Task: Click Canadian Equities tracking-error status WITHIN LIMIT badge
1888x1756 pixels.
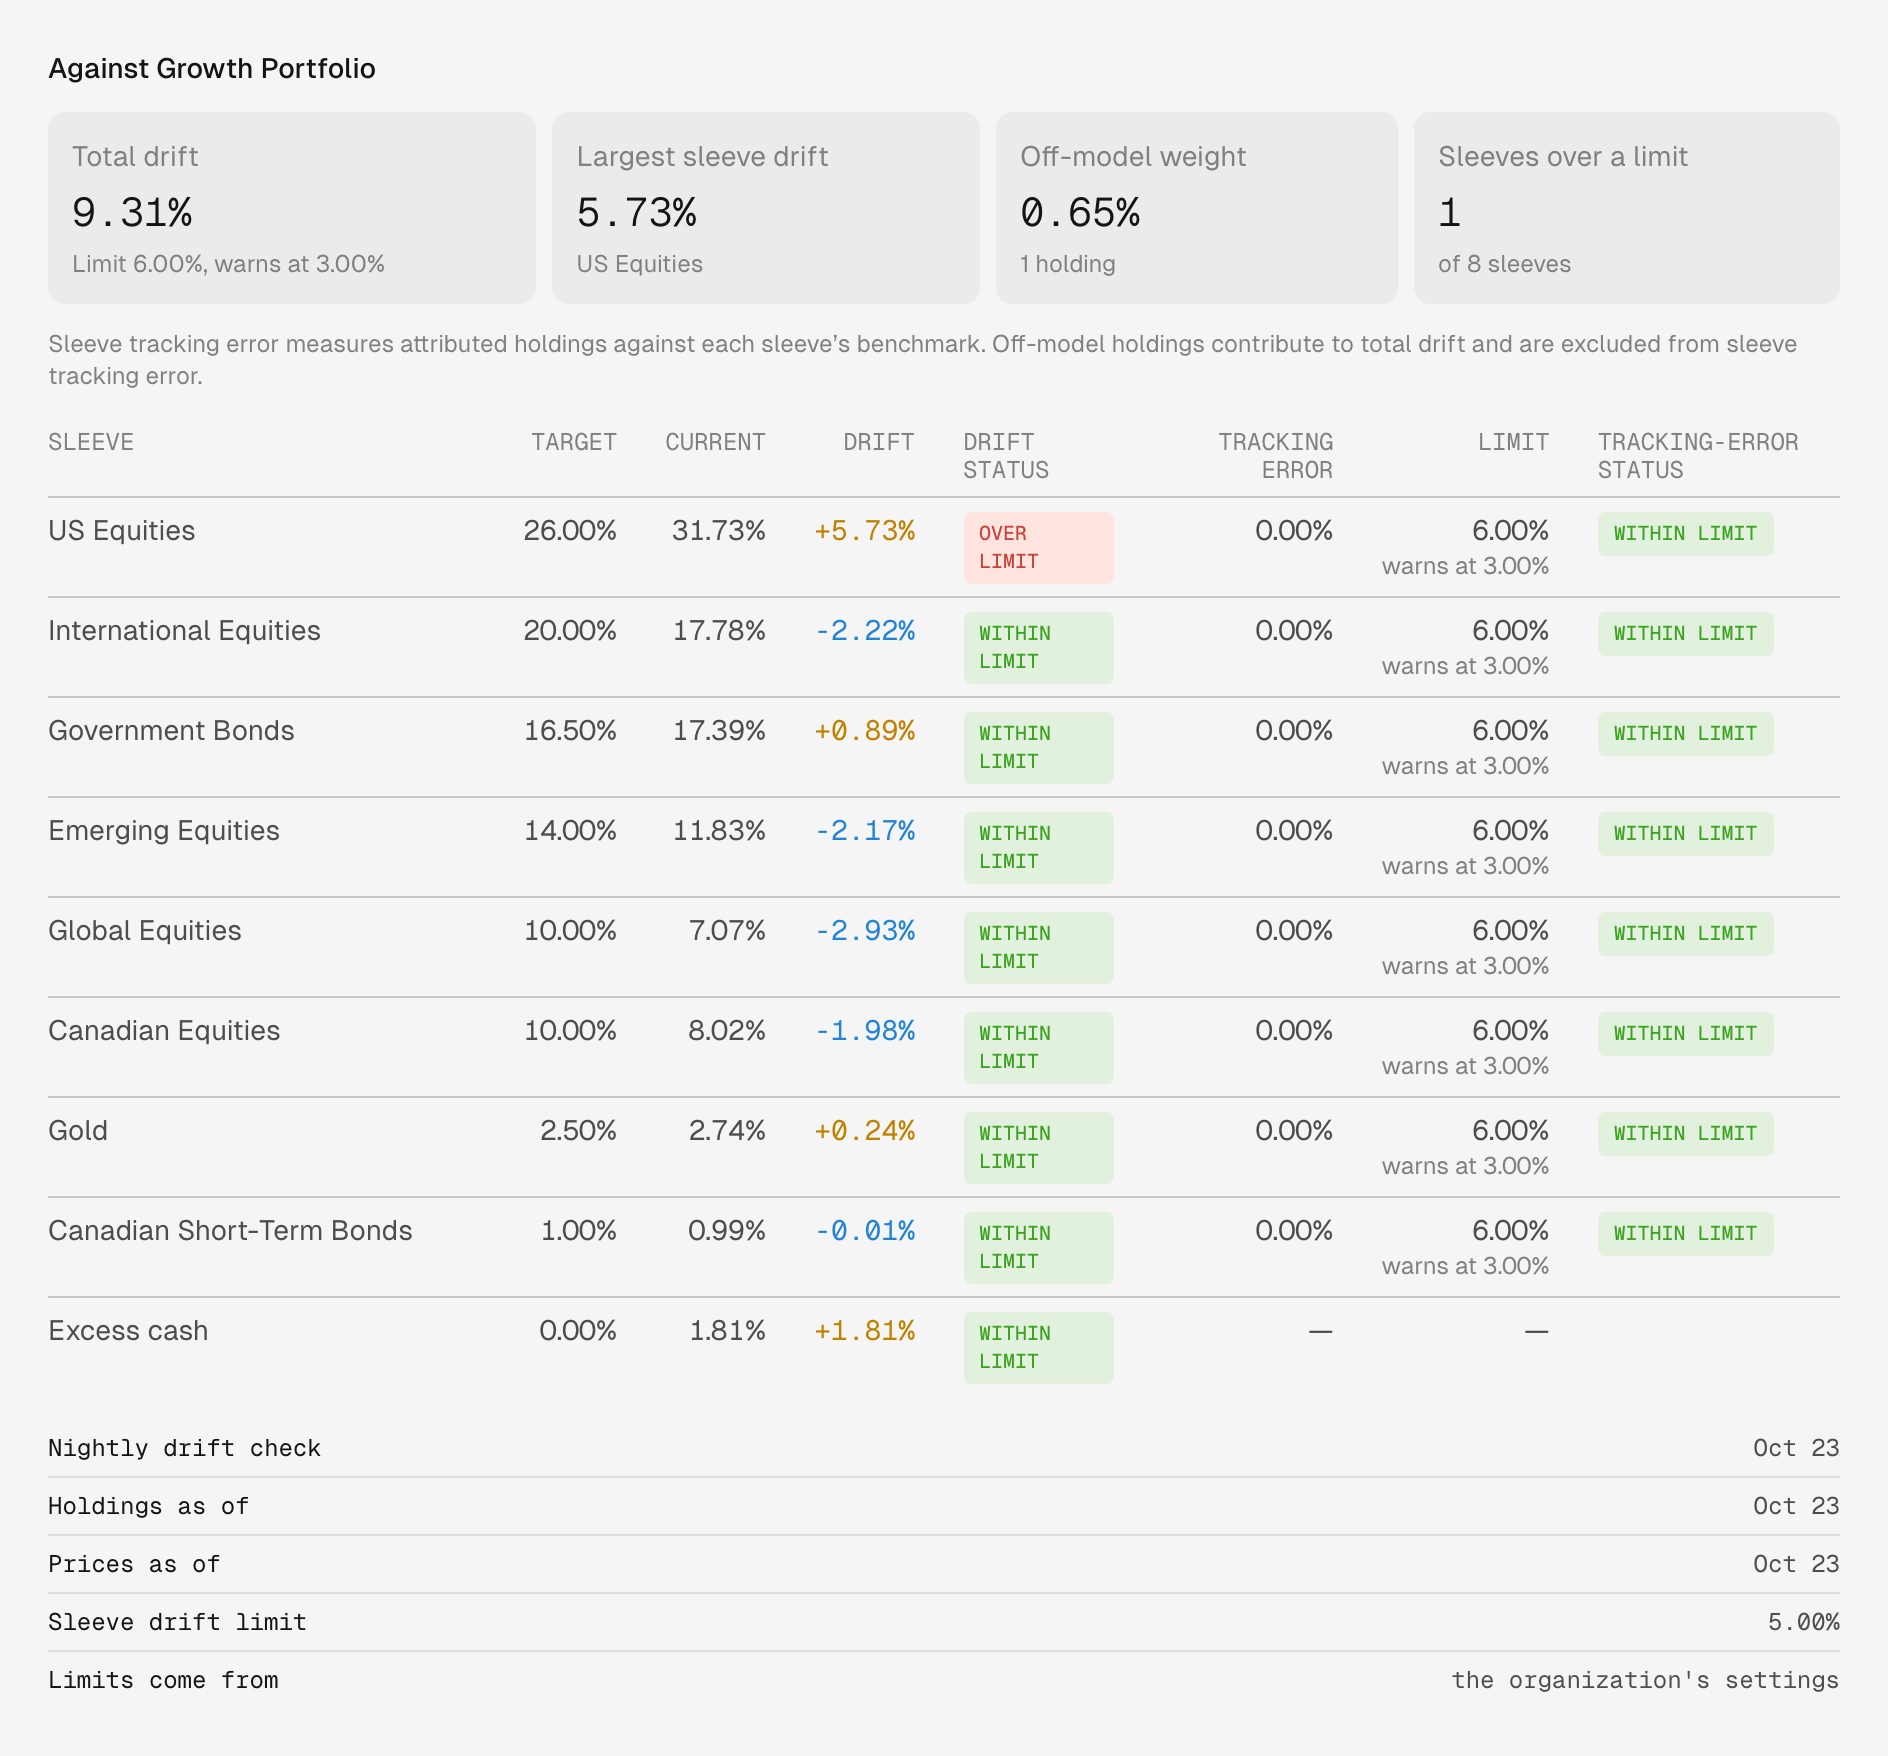Action: pyautogui.click(x=1685, y=1034)
